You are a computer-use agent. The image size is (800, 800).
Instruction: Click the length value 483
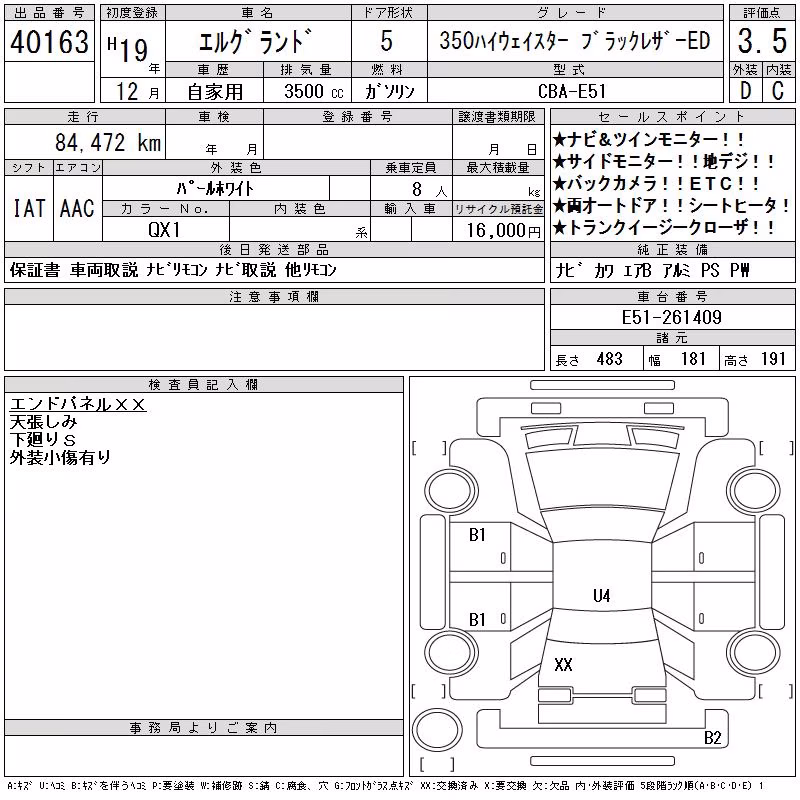tap(610, 359)
